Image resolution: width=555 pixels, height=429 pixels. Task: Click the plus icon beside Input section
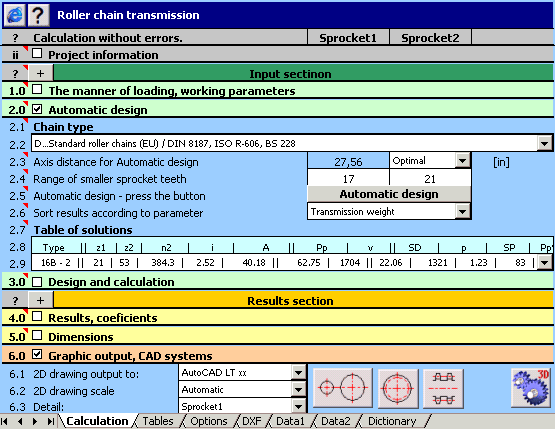41,73
